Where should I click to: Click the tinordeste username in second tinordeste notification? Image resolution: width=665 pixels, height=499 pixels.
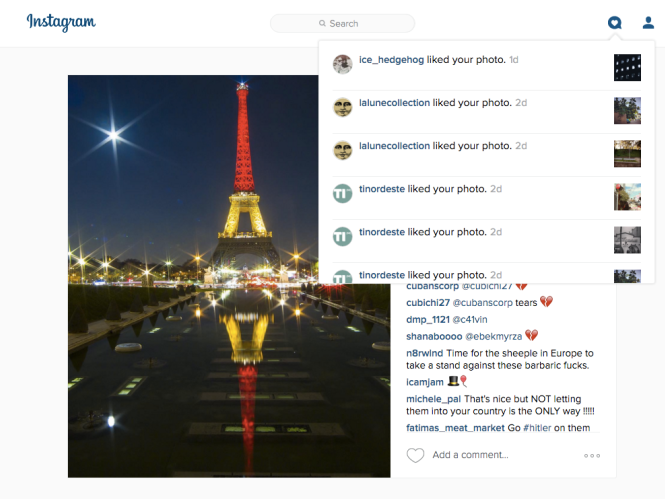click(x=382, y=232)
